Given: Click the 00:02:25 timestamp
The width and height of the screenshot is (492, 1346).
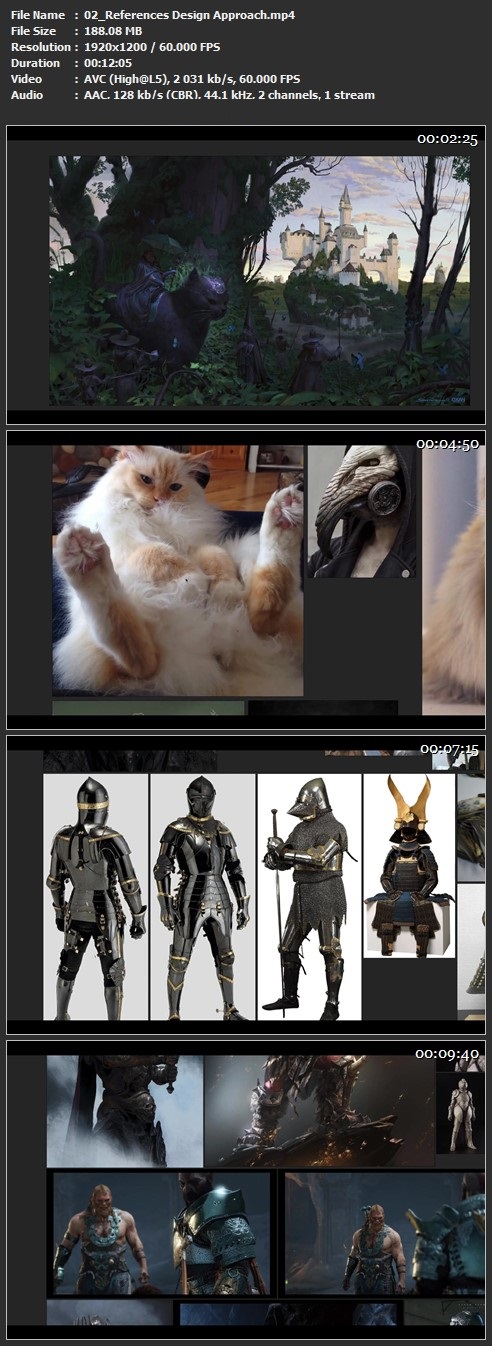Looking at the screenshot, I should (447, 139).
